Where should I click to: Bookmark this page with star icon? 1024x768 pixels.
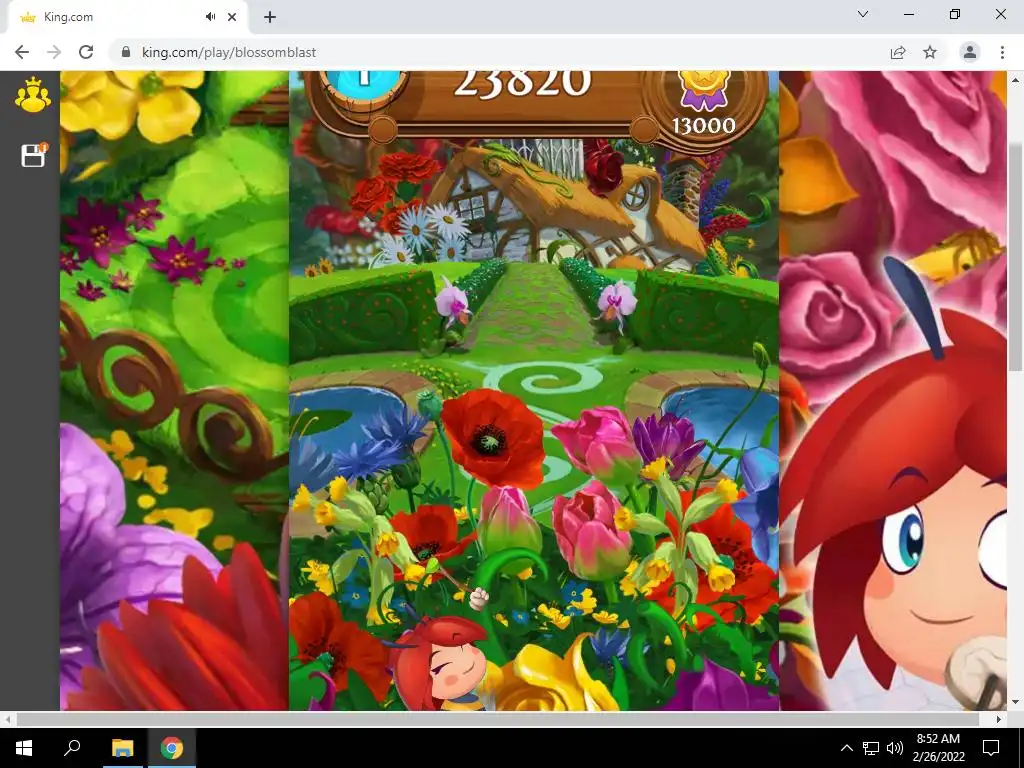tap(930, 52)
